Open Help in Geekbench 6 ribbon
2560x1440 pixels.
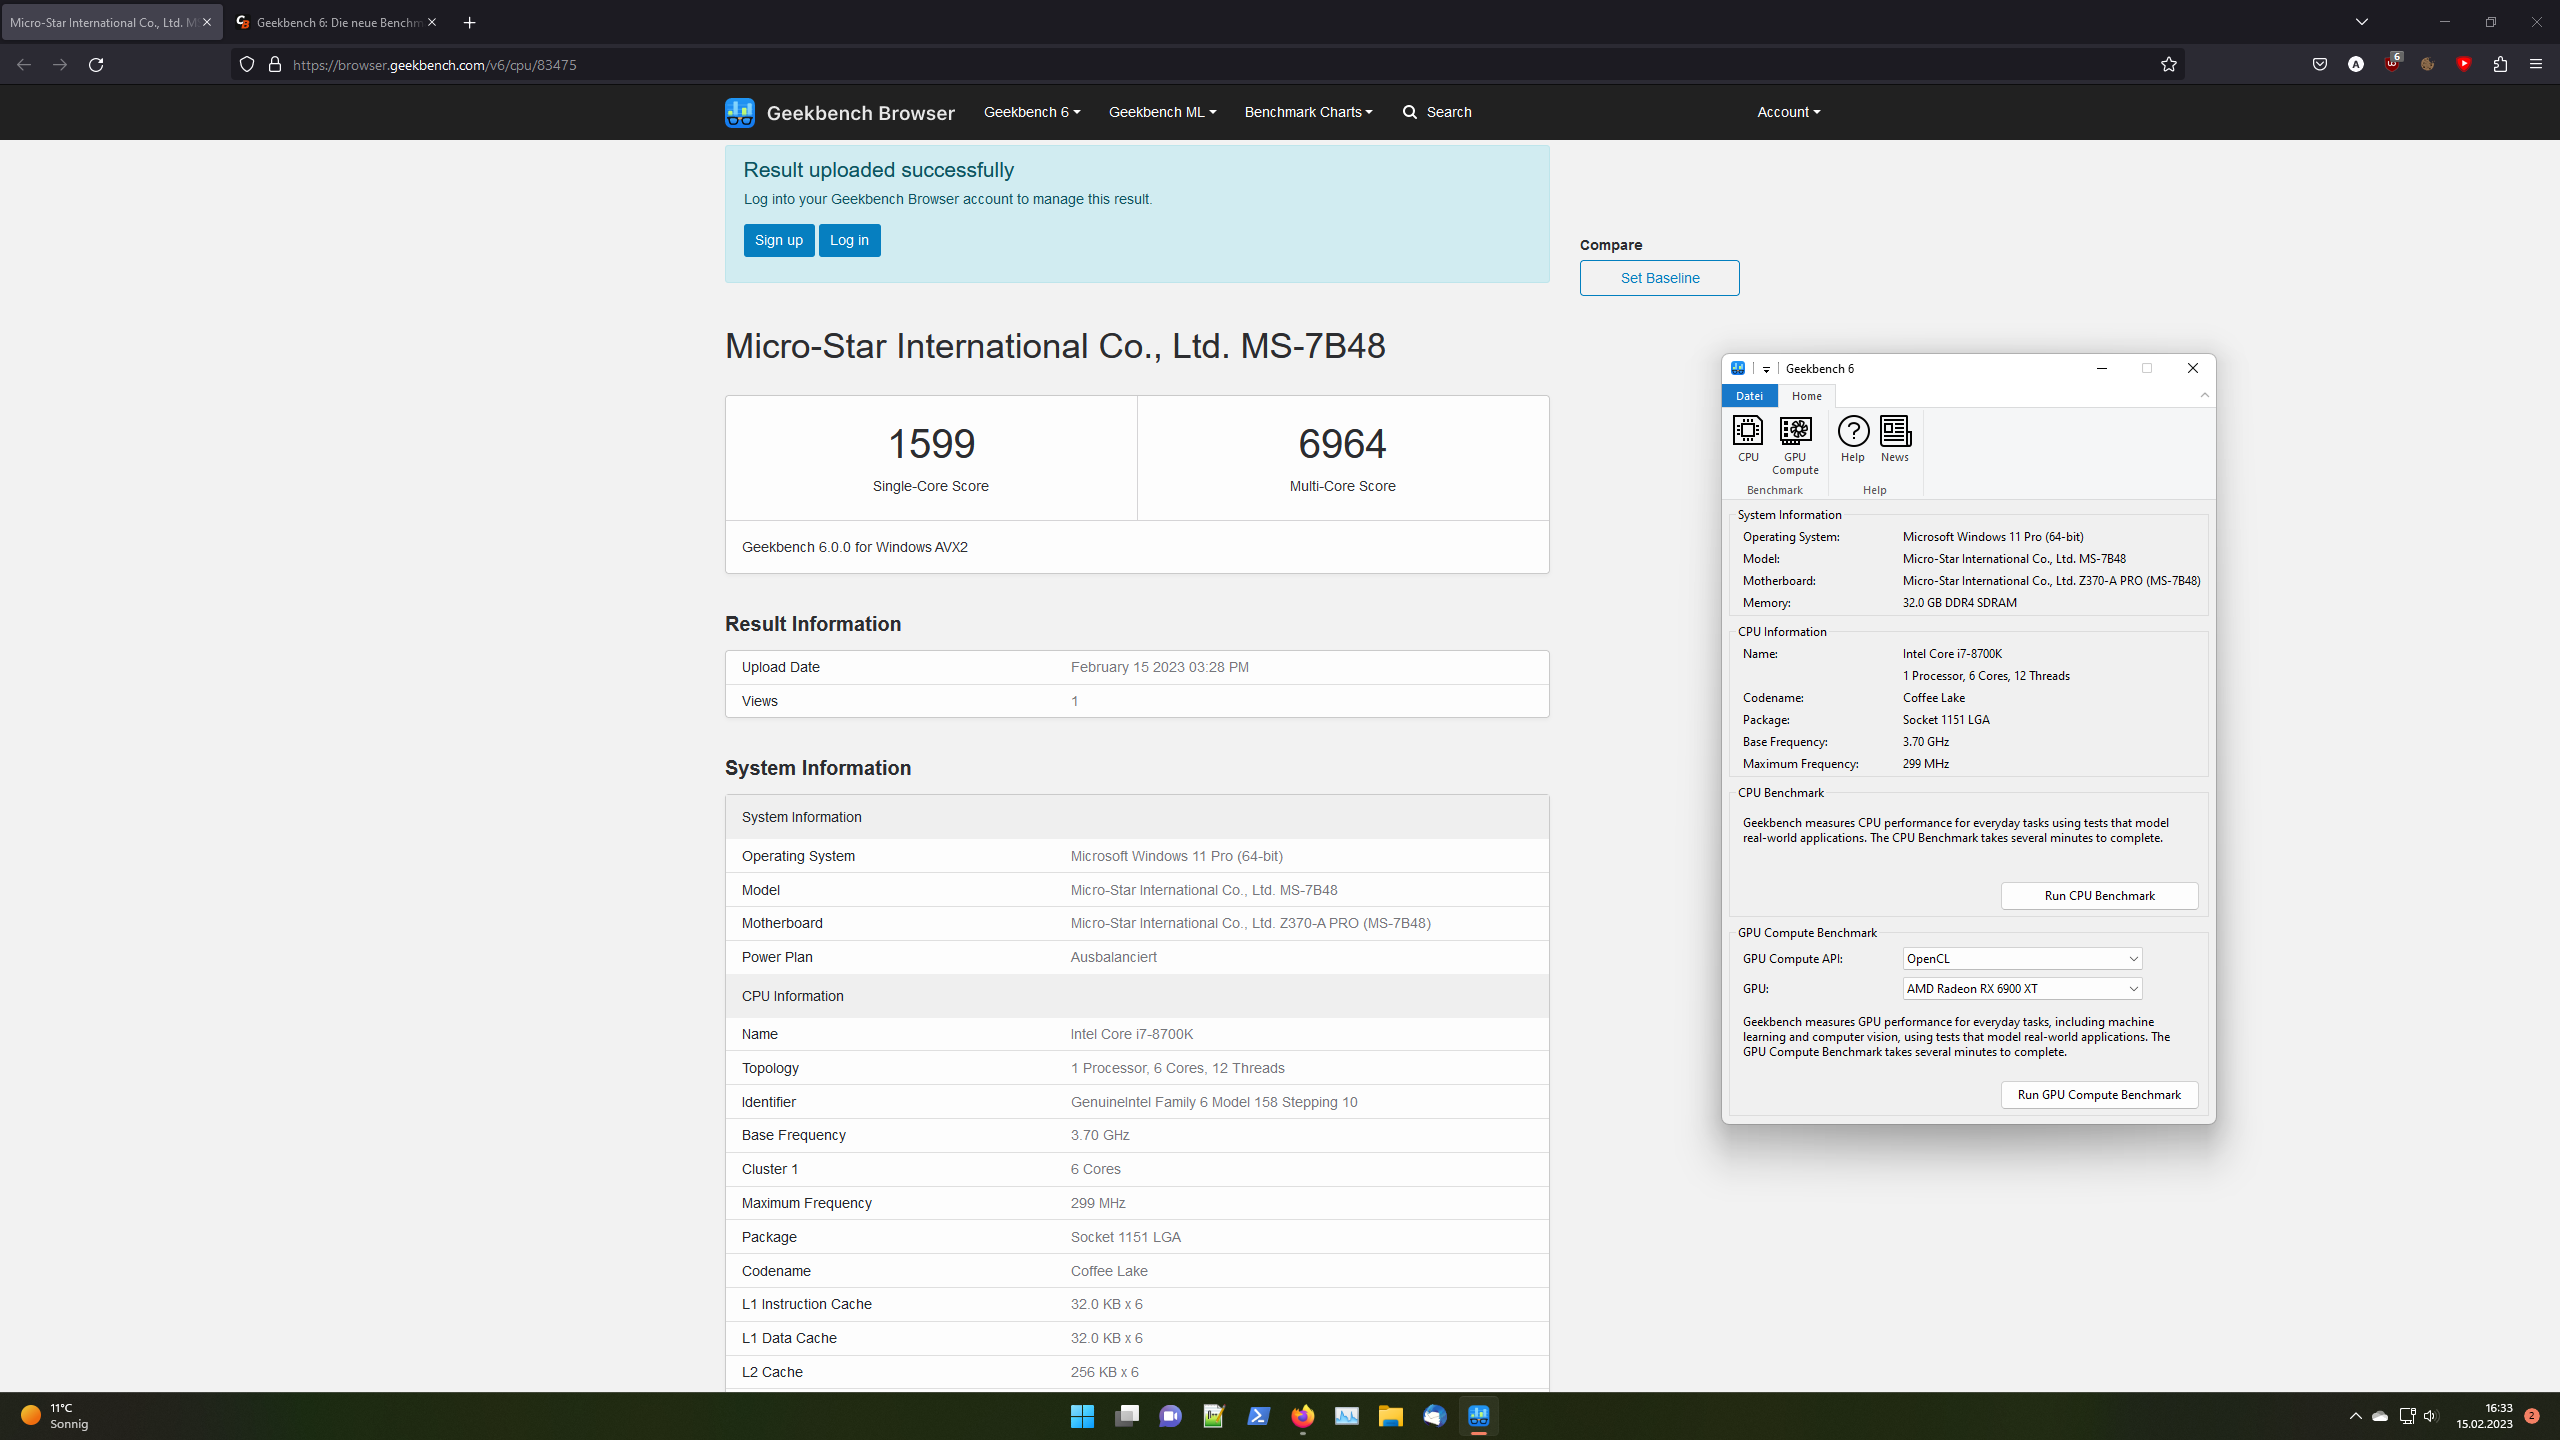click(x=1852, y=438)
